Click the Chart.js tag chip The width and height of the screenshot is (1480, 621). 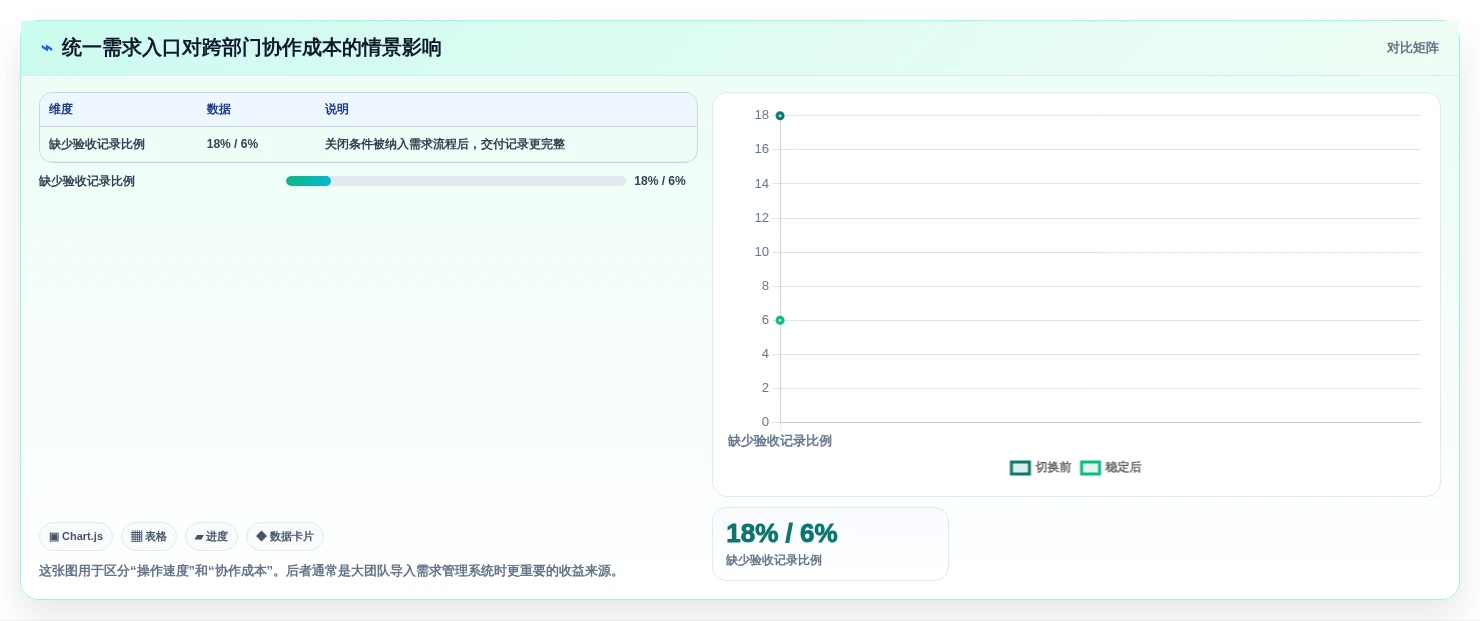76,537
